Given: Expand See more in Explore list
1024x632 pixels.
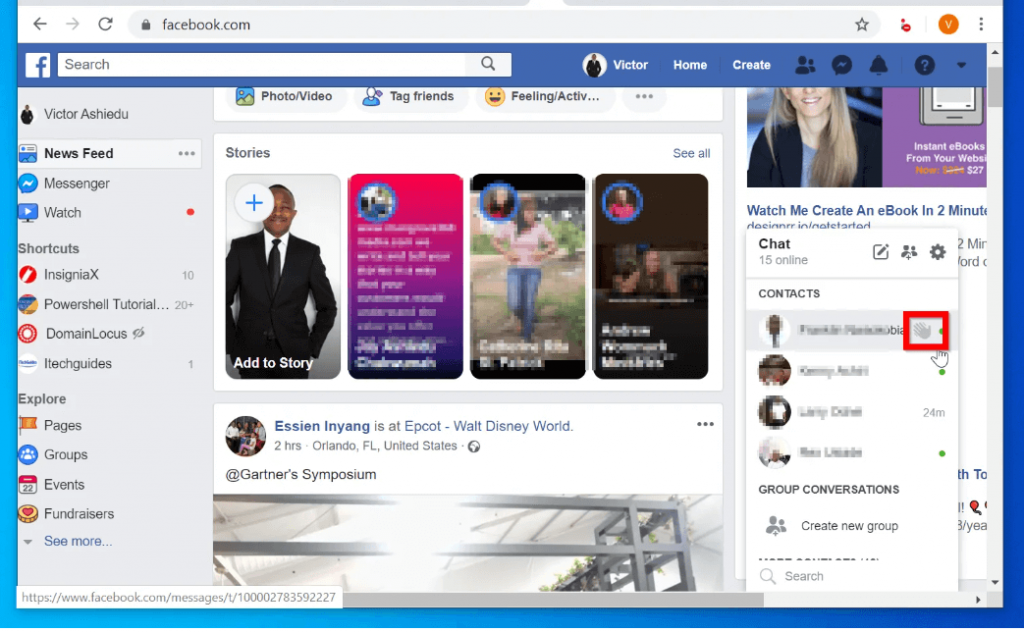Looking at the screenshot, I should tap(78, 541).
